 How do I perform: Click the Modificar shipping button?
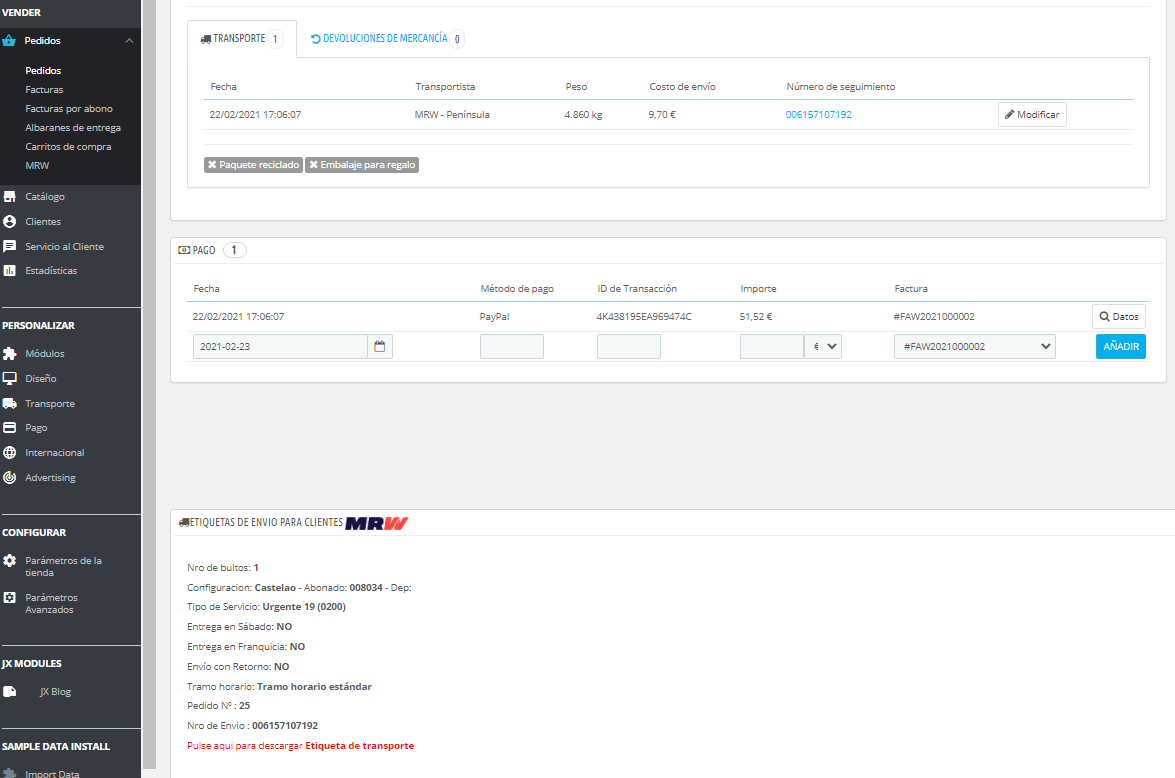pos(1032,115)
